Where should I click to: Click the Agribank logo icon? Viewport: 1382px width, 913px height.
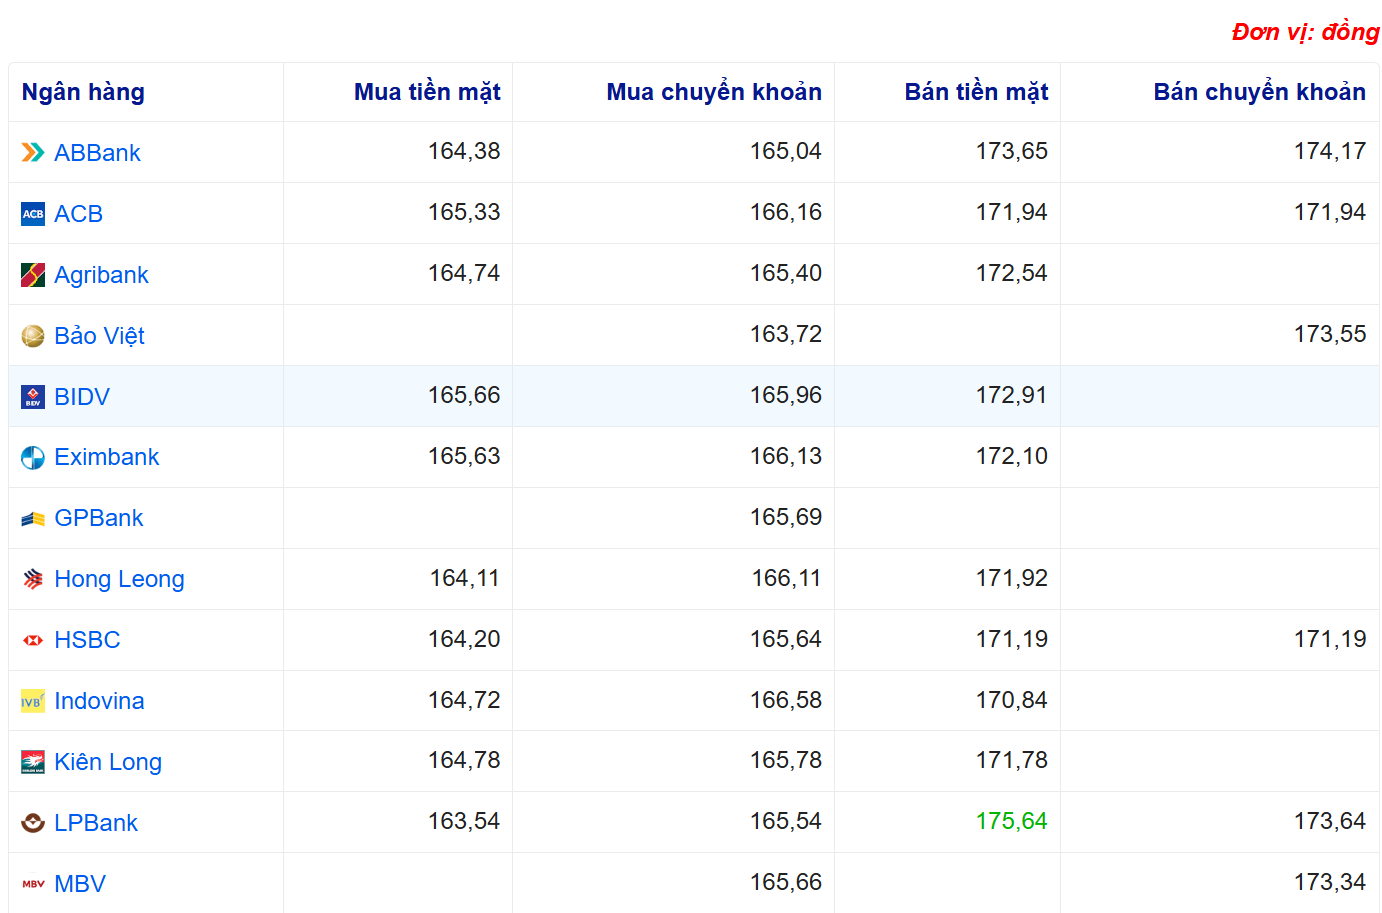(33, 275)
